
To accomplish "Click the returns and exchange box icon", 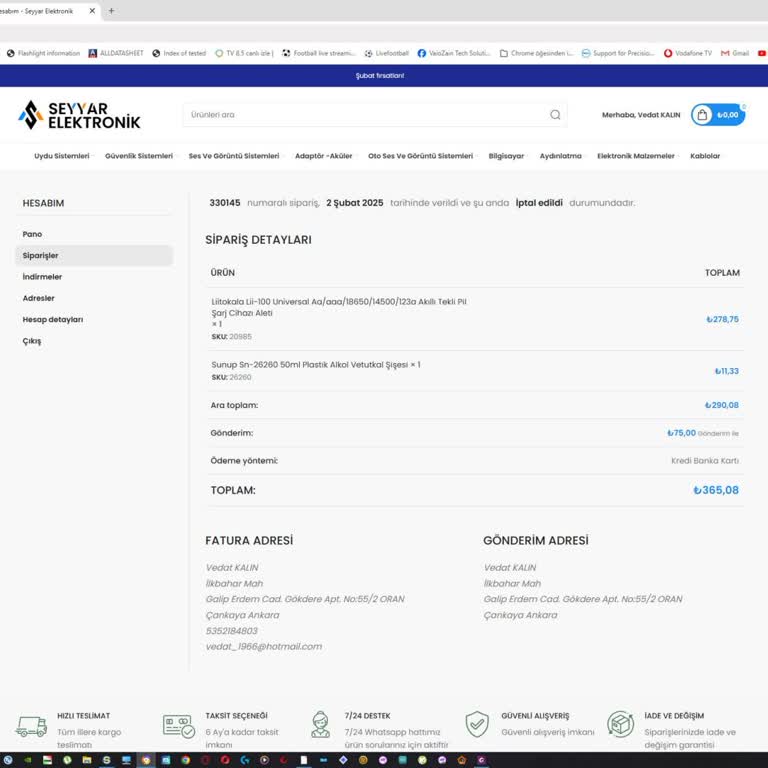I will point(620,724).
